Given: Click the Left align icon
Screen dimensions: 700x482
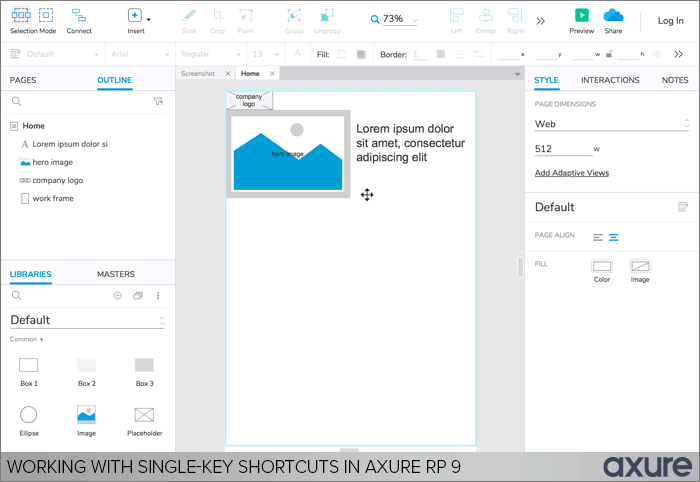Looking at the screenshot, I should coord(457,16).
